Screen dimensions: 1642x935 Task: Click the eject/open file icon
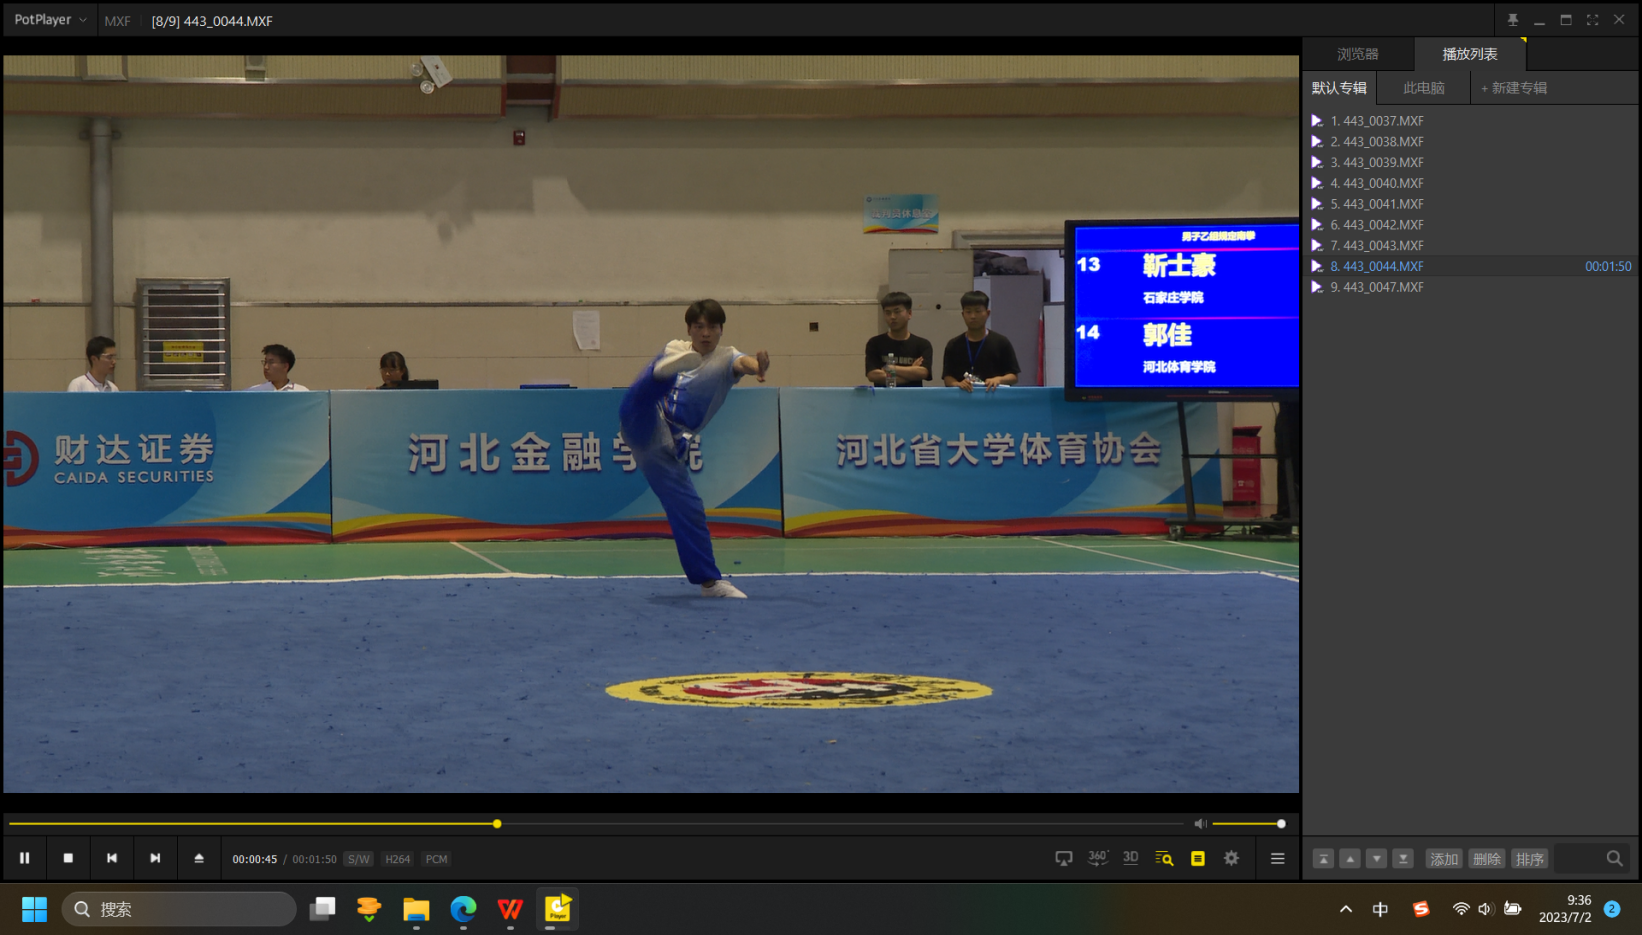(x=199, y=858)
